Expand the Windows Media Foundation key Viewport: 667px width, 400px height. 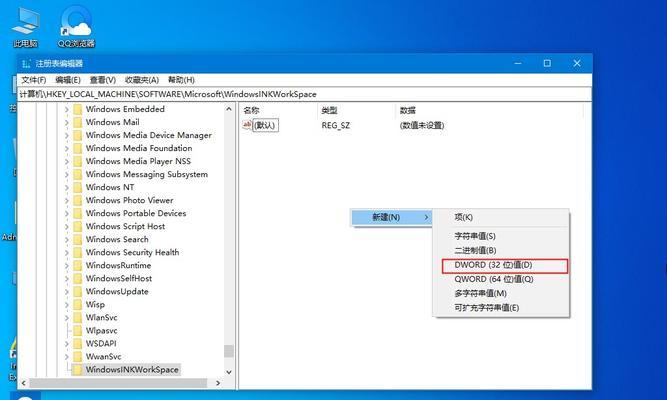66,149
